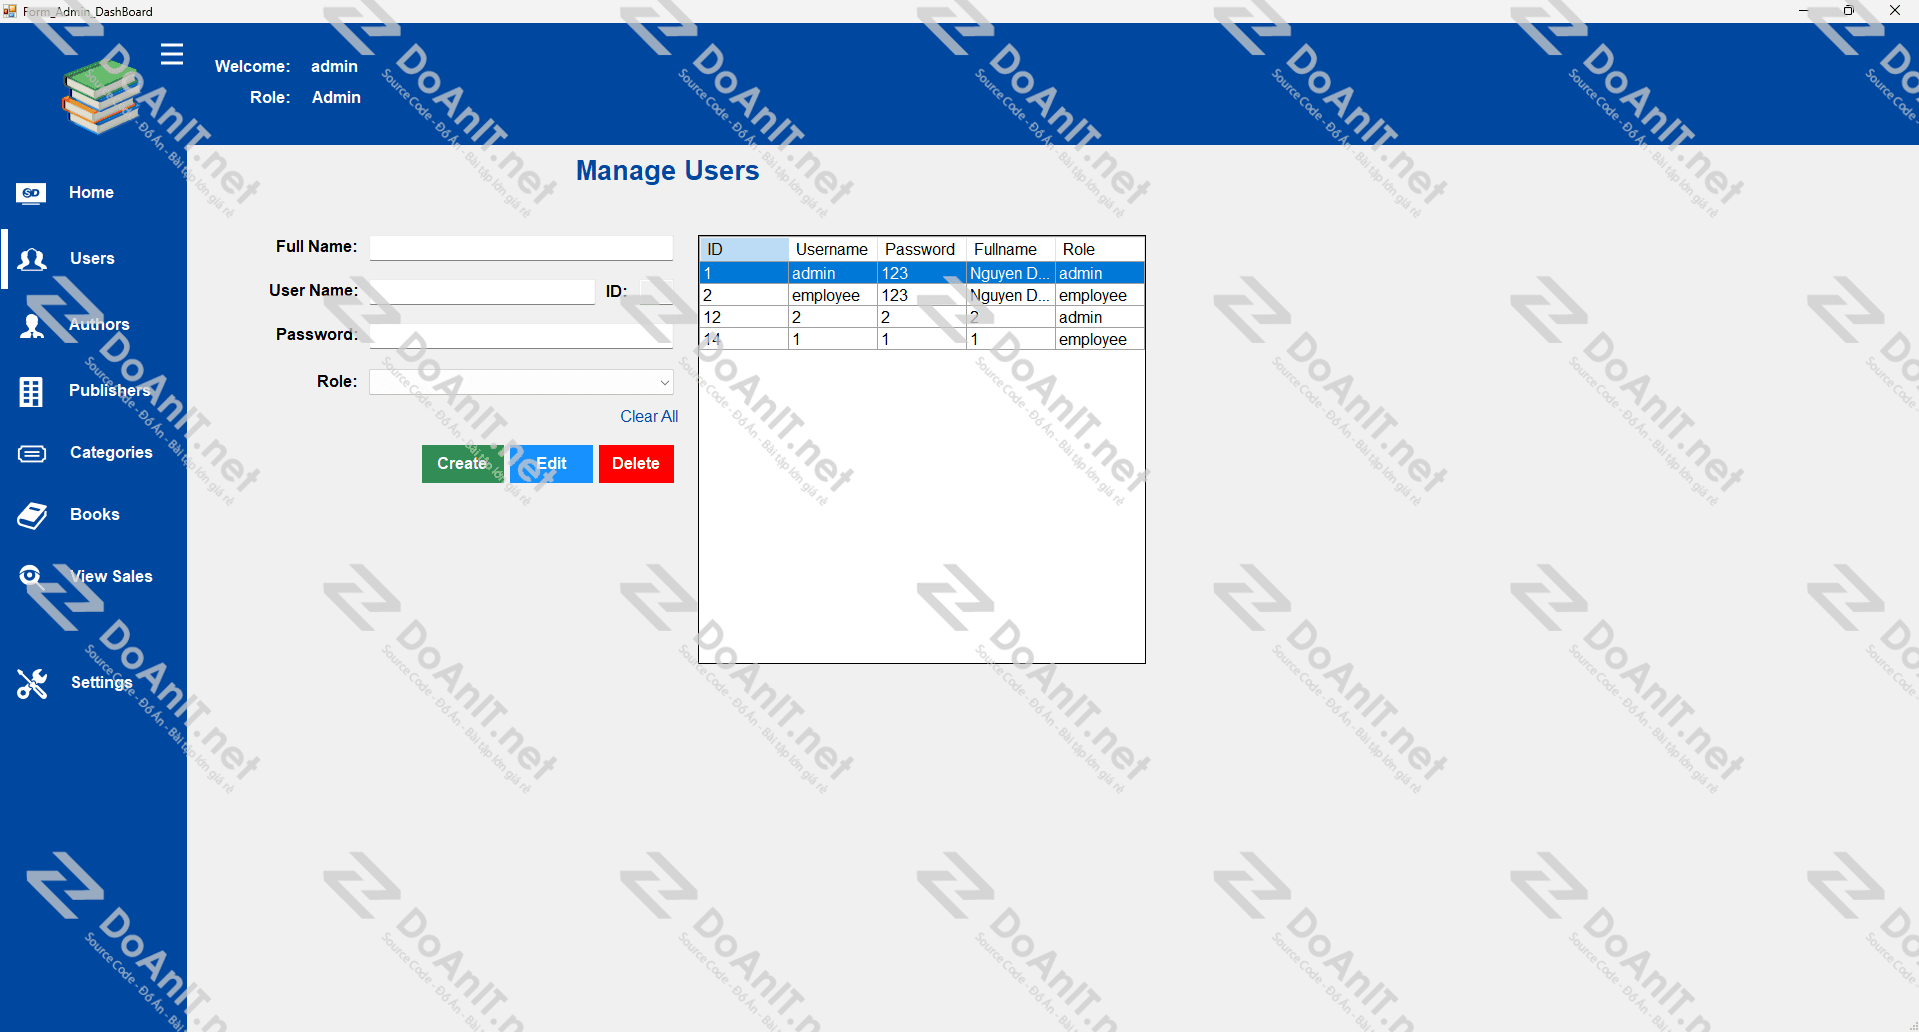Click the Clear All link
Viewport: 1919px width, 1032px height.
(x=649, y=416)
